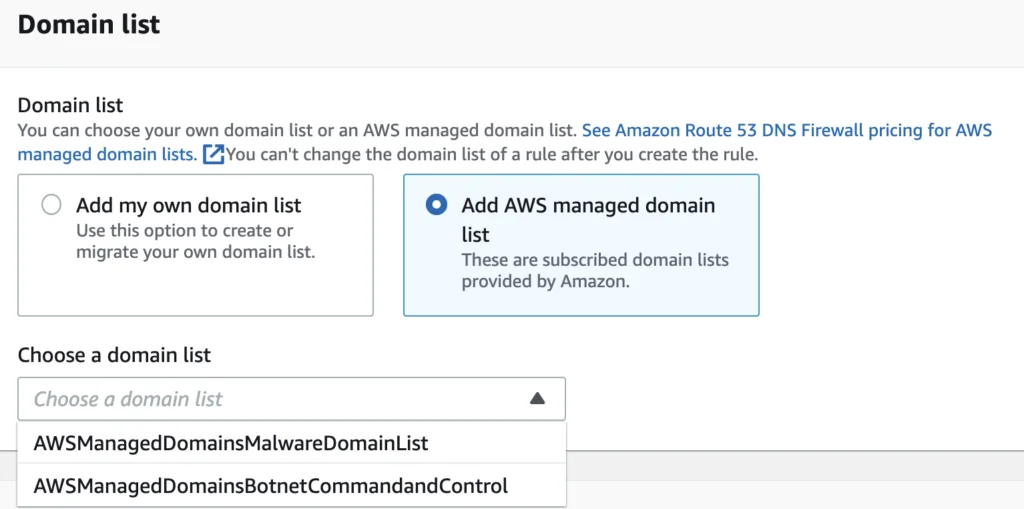
Task: Choose AWSManagedDomainsBotnetCommandandControl from the options
Action: coord(292,485)
